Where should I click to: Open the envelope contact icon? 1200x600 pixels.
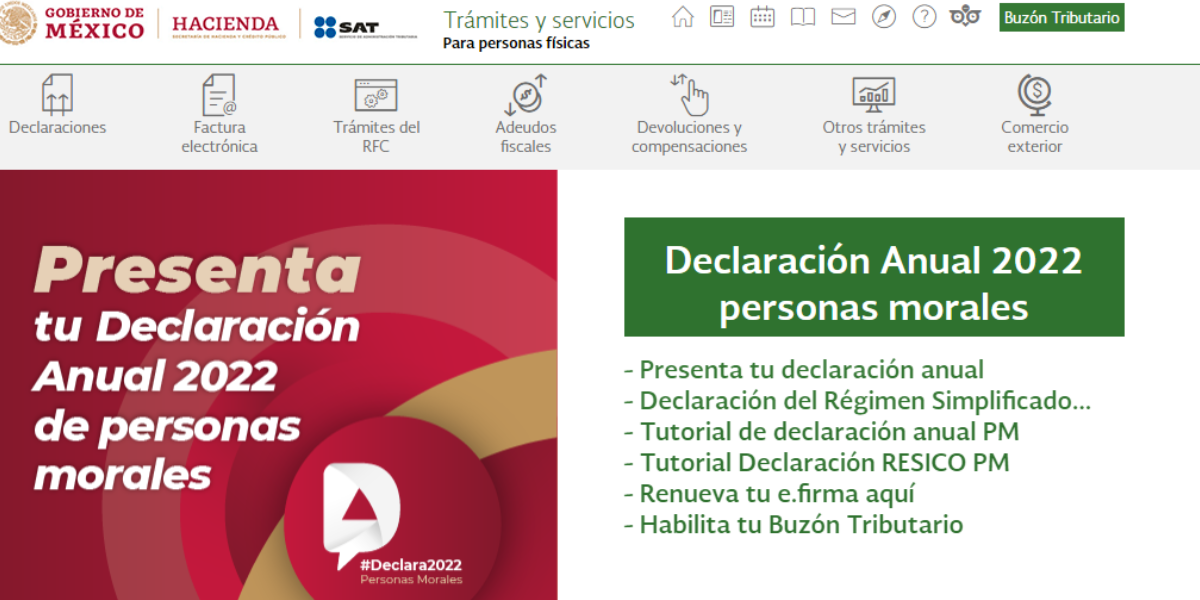(x=843, y=17)
